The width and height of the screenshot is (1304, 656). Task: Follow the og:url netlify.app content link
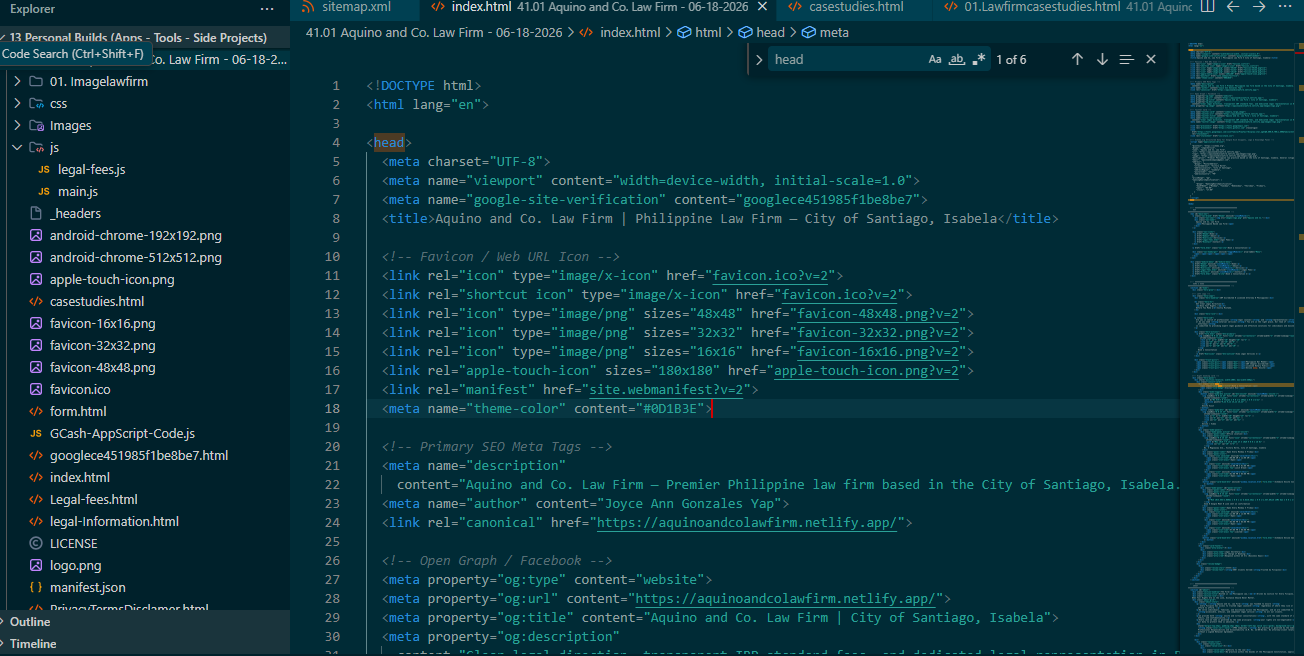788,599
